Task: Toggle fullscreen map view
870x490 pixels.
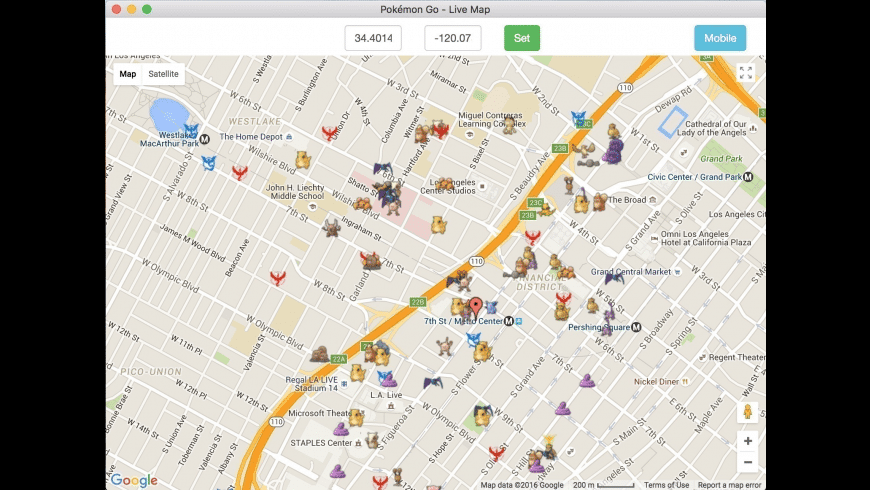Action: pyautogui.click(x=746, y=73)
